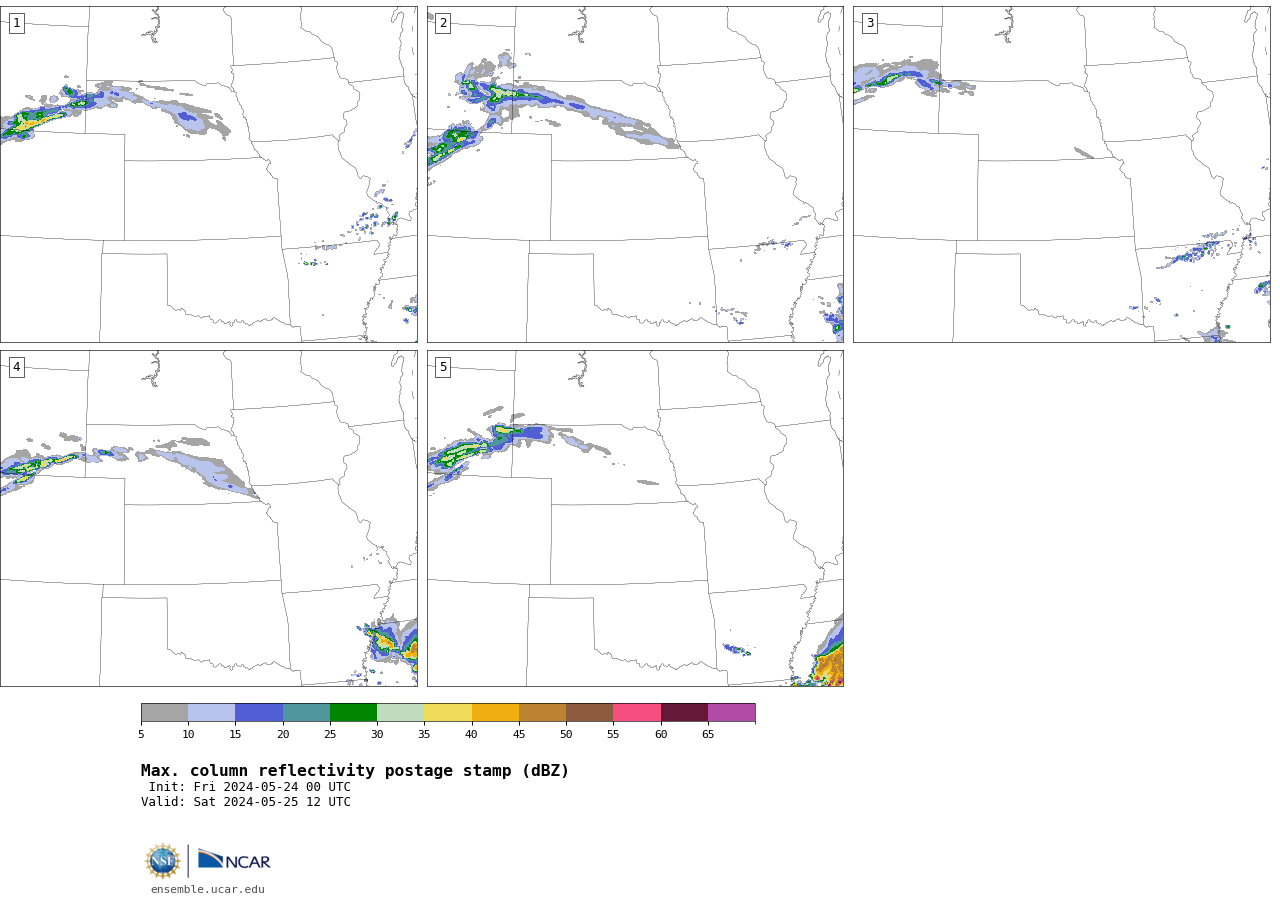This screenshot has height=901, width=1280.
Task: Open ensemble member 3 reflectivity map
Action: pos(1061,175)
